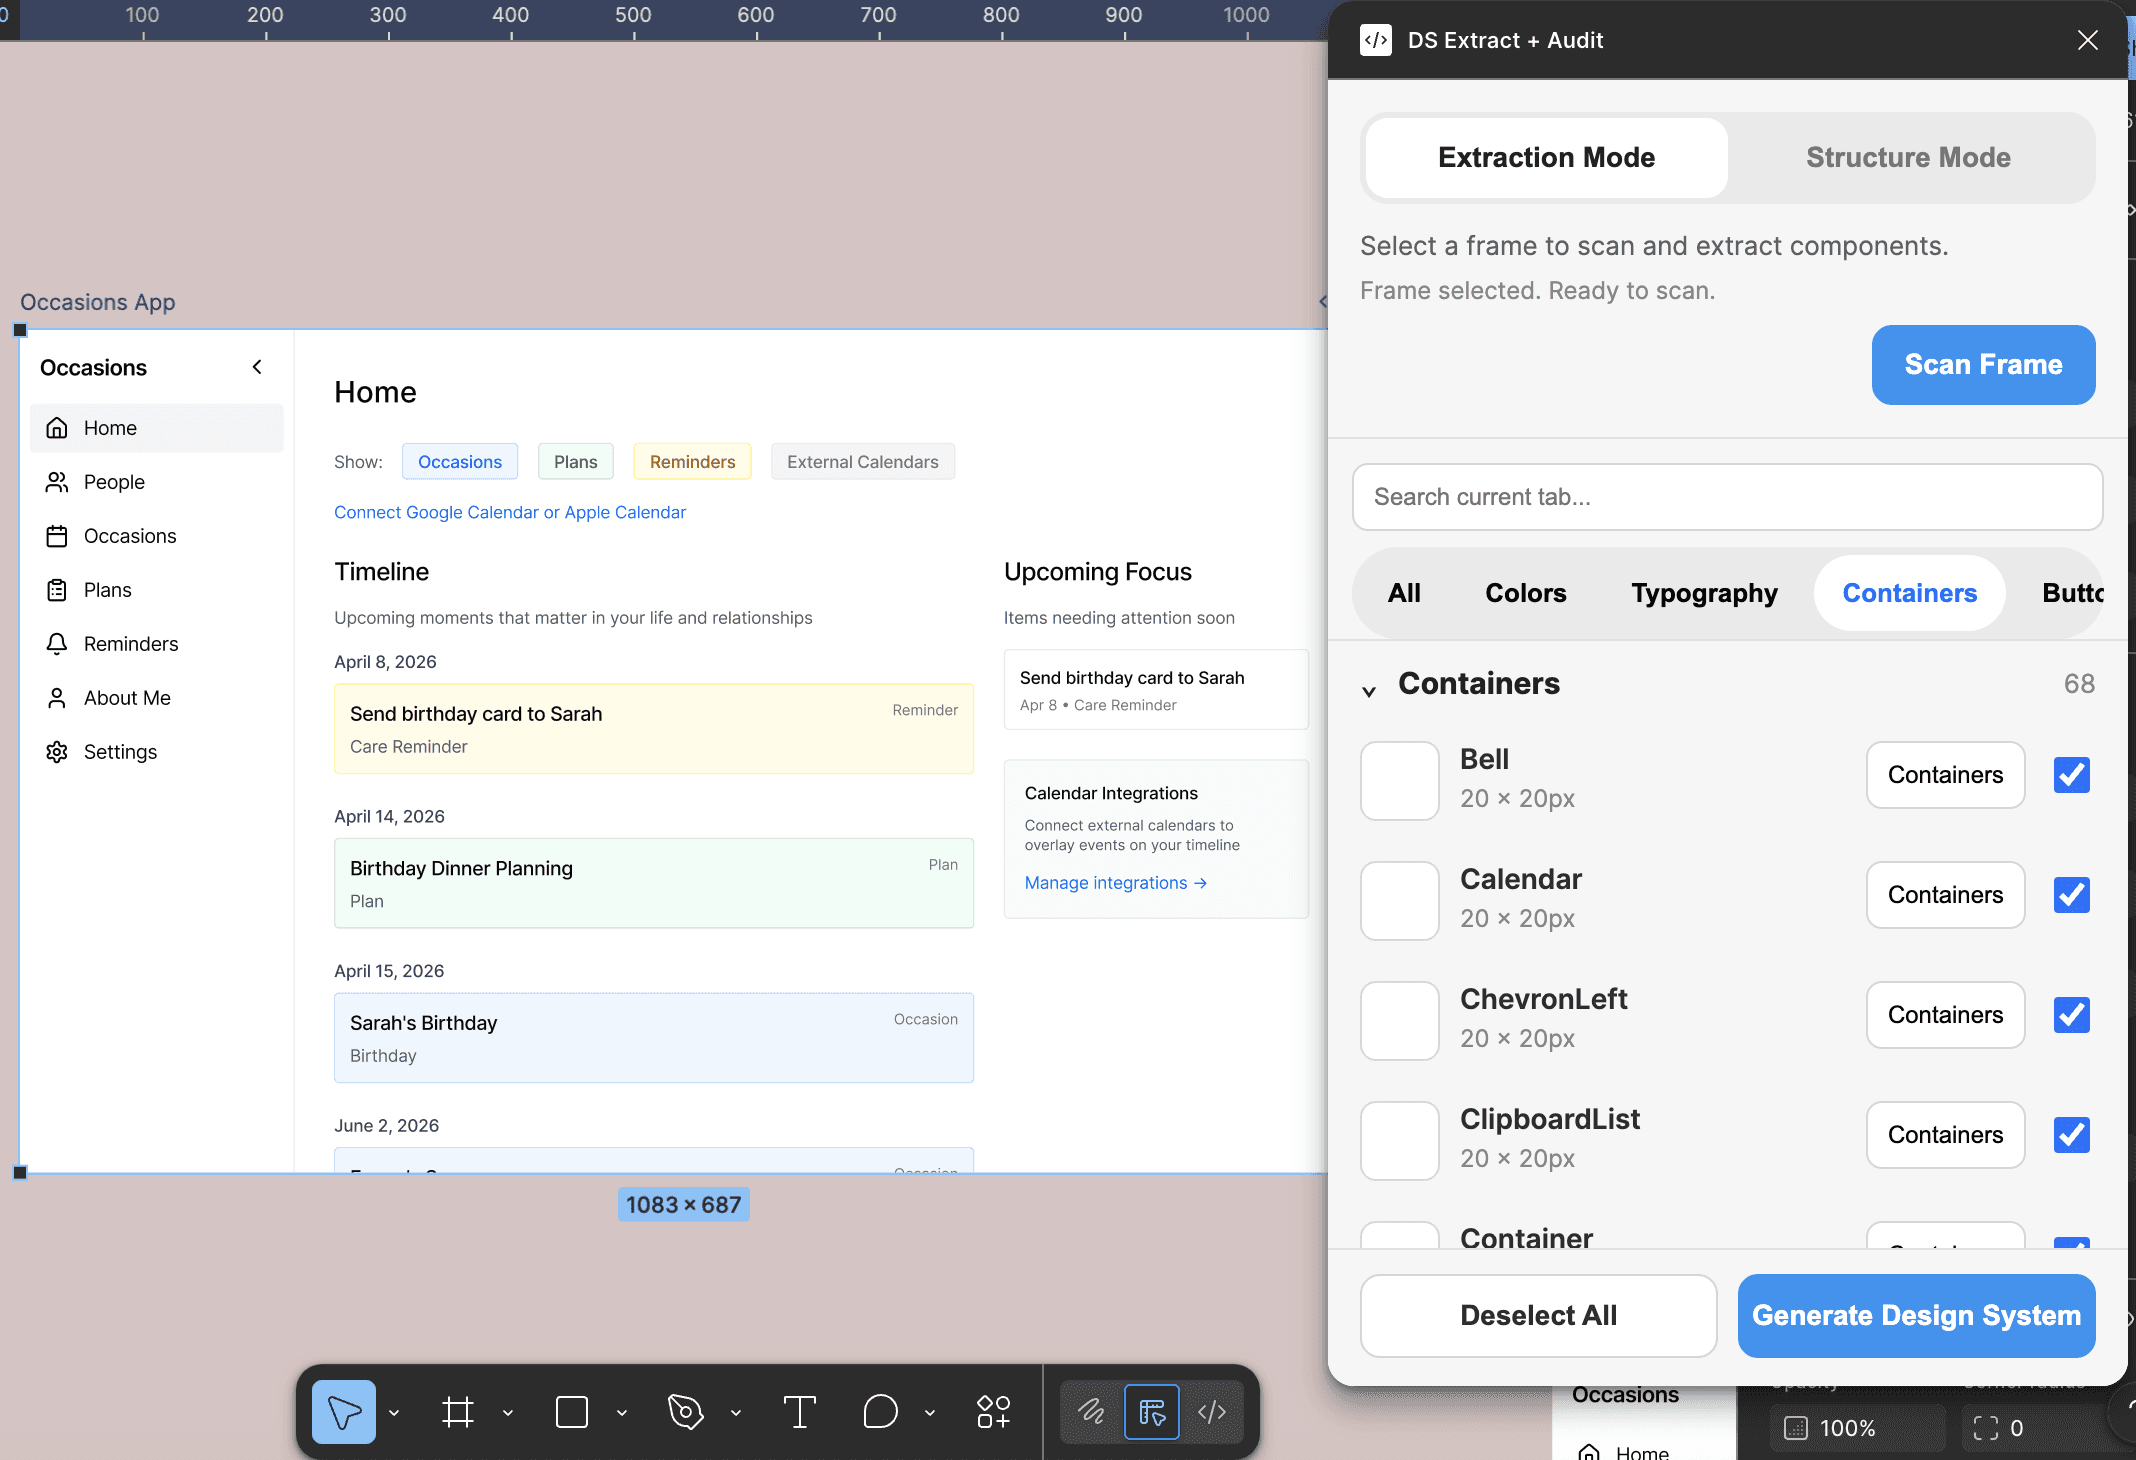Click the Search current tab field
The height and width of the screenshot is (1460, 2136).
(1727, 497)
